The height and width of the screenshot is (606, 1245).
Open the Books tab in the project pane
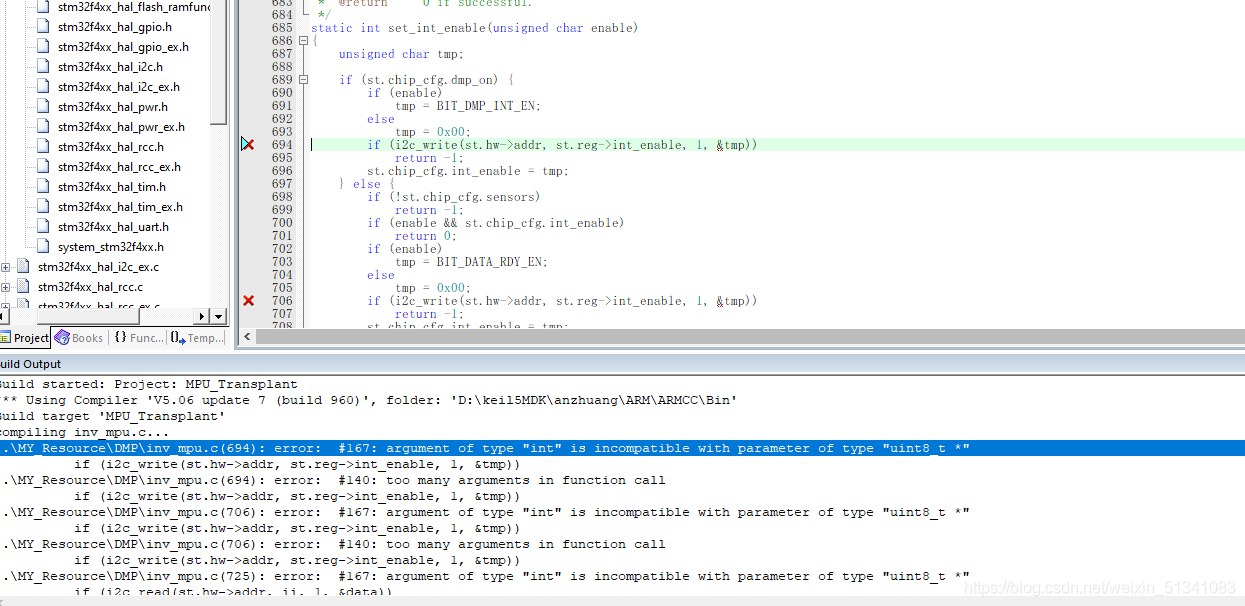coord(78,338)
